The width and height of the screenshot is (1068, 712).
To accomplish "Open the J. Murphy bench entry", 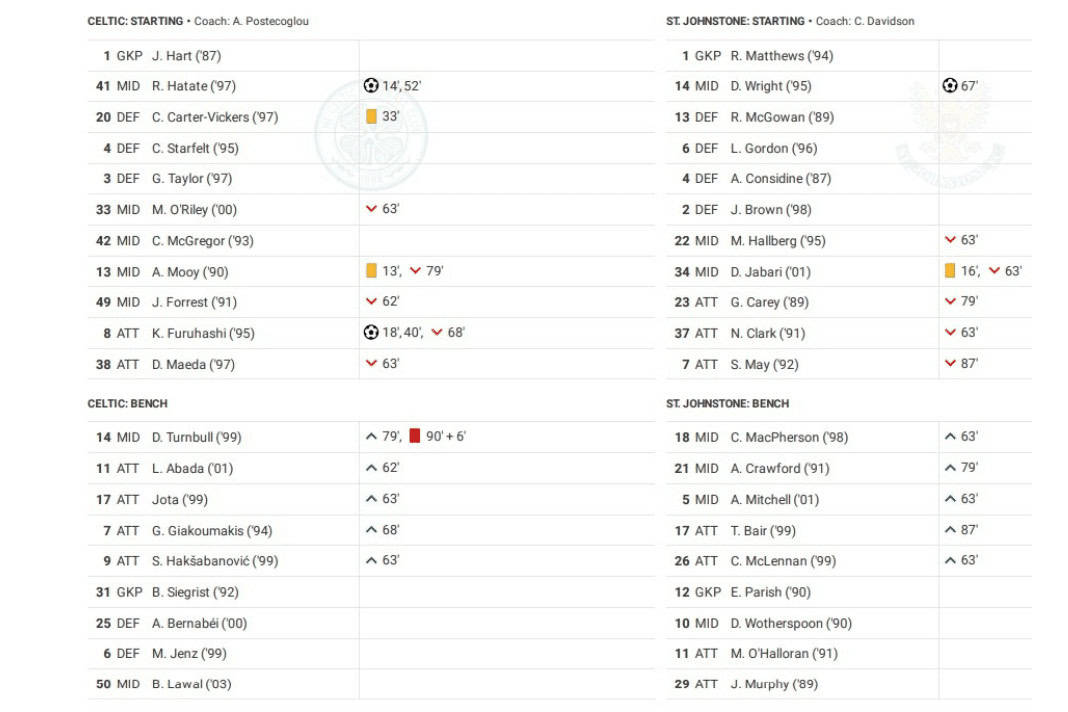I will click(x=849, y=684).
